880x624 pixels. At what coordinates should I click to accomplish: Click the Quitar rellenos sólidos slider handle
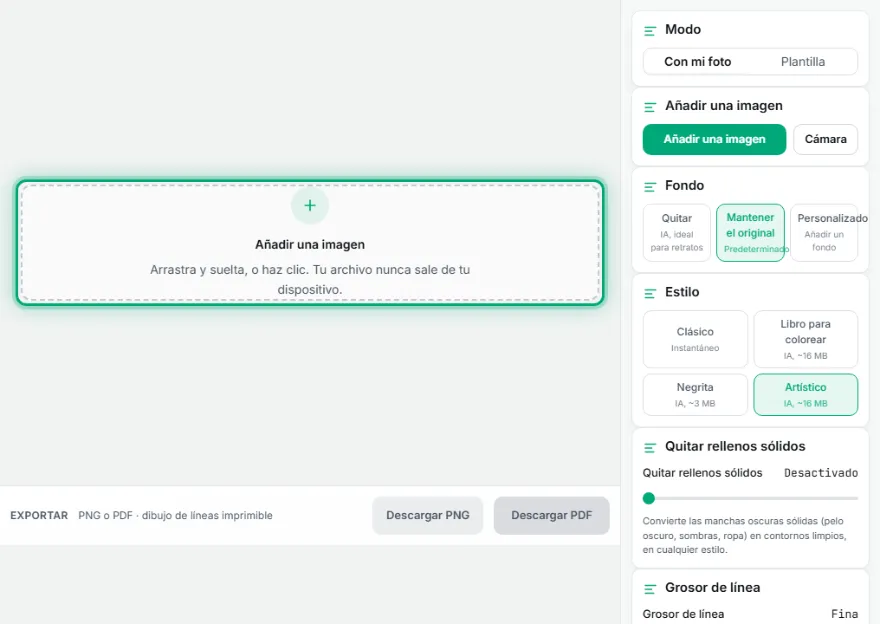tap(649, 498)
